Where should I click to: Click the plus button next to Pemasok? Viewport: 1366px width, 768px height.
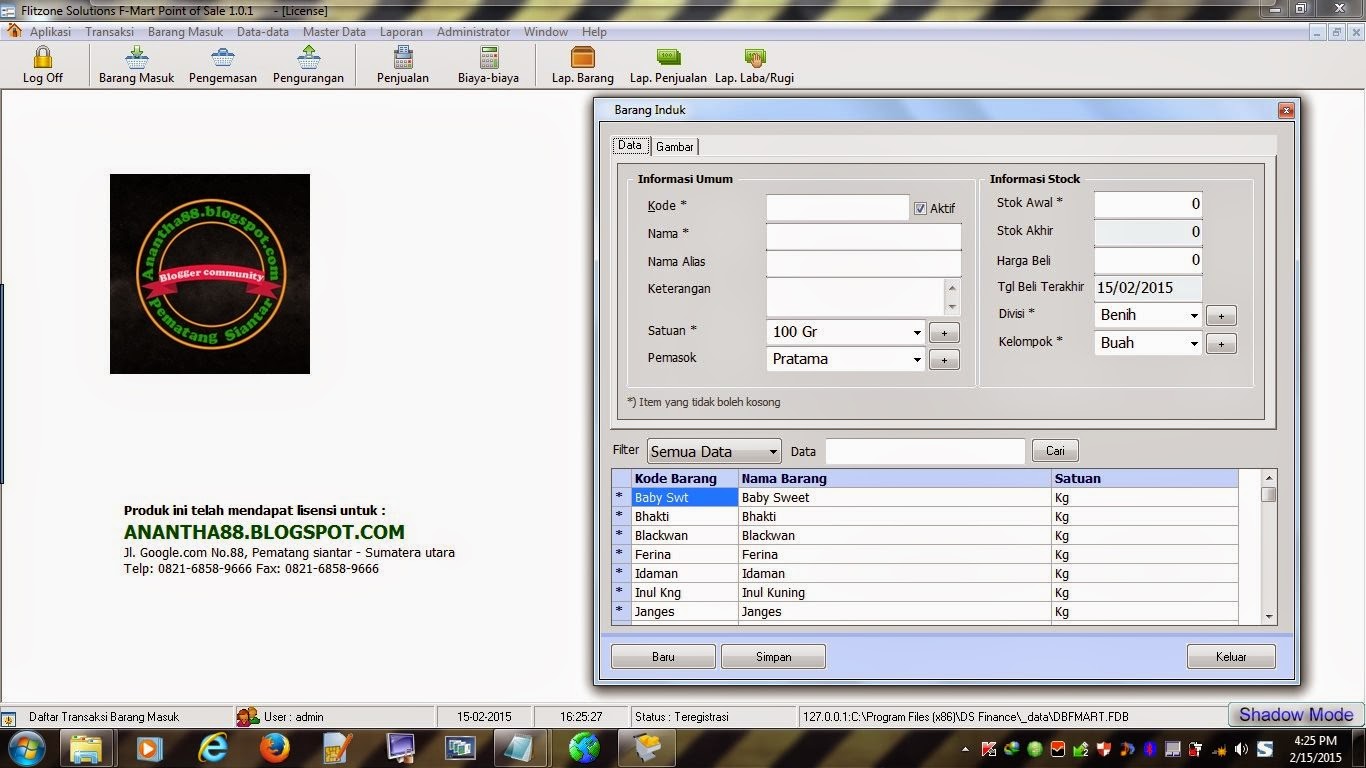point(944,360)
